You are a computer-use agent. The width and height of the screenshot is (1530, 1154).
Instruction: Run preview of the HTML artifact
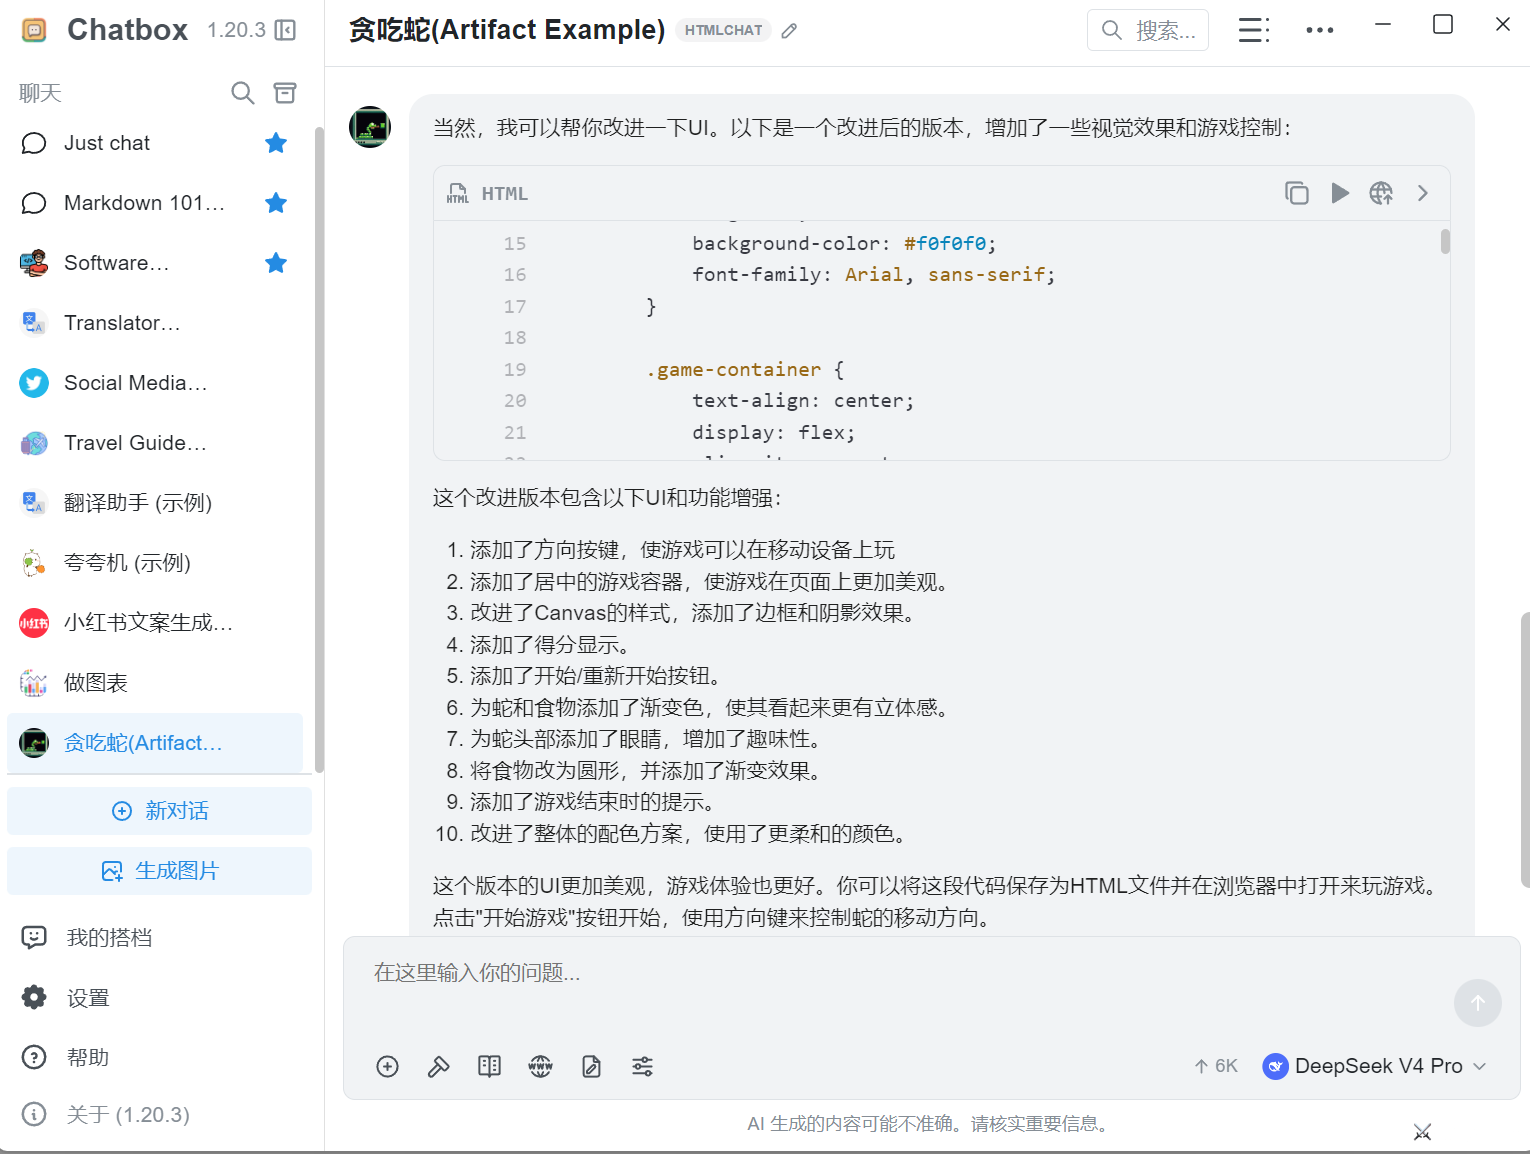[x=1340, y=193]
